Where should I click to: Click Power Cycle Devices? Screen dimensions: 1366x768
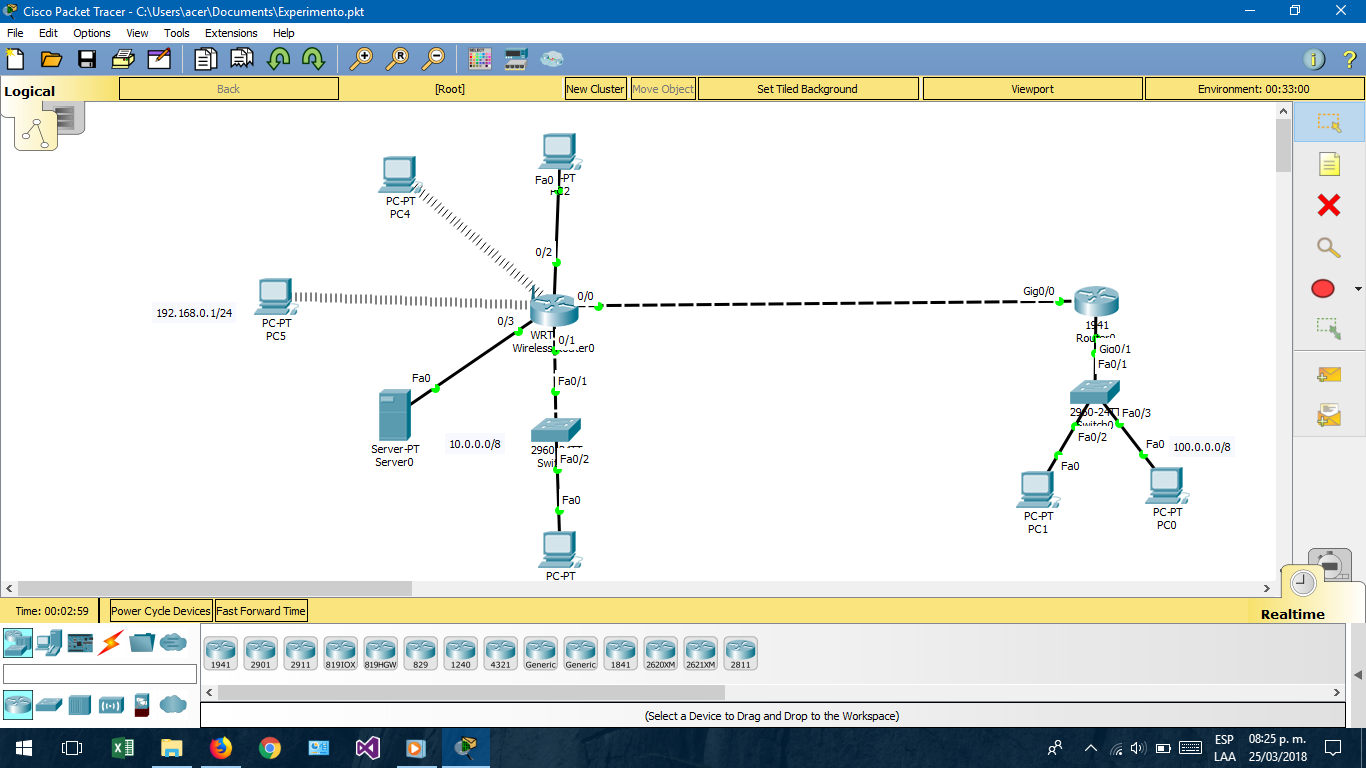[161, 611]
